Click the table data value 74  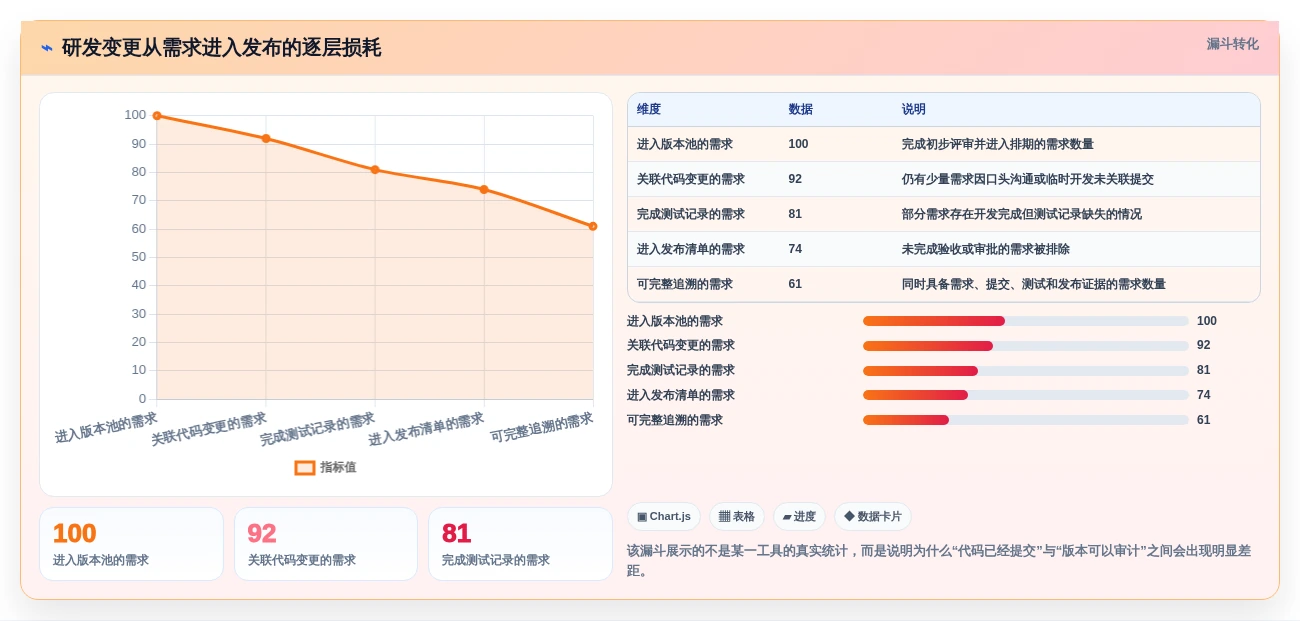click(795, 249)
